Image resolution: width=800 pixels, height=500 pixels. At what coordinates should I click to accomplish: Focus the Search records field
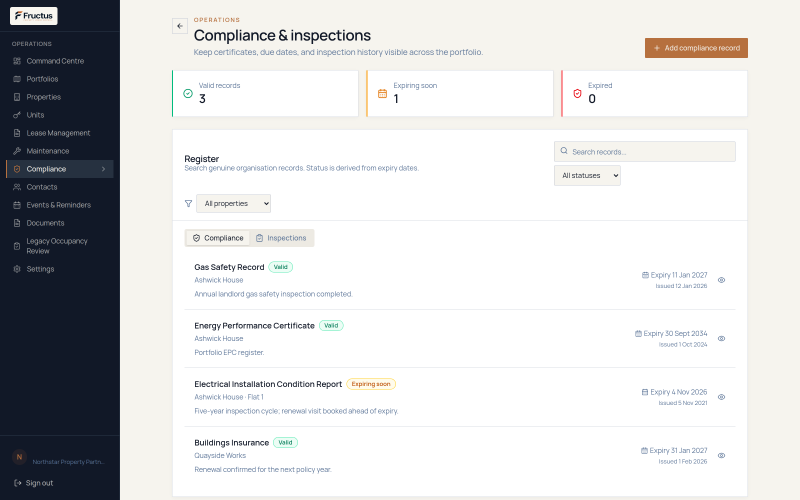pos(645,152)
